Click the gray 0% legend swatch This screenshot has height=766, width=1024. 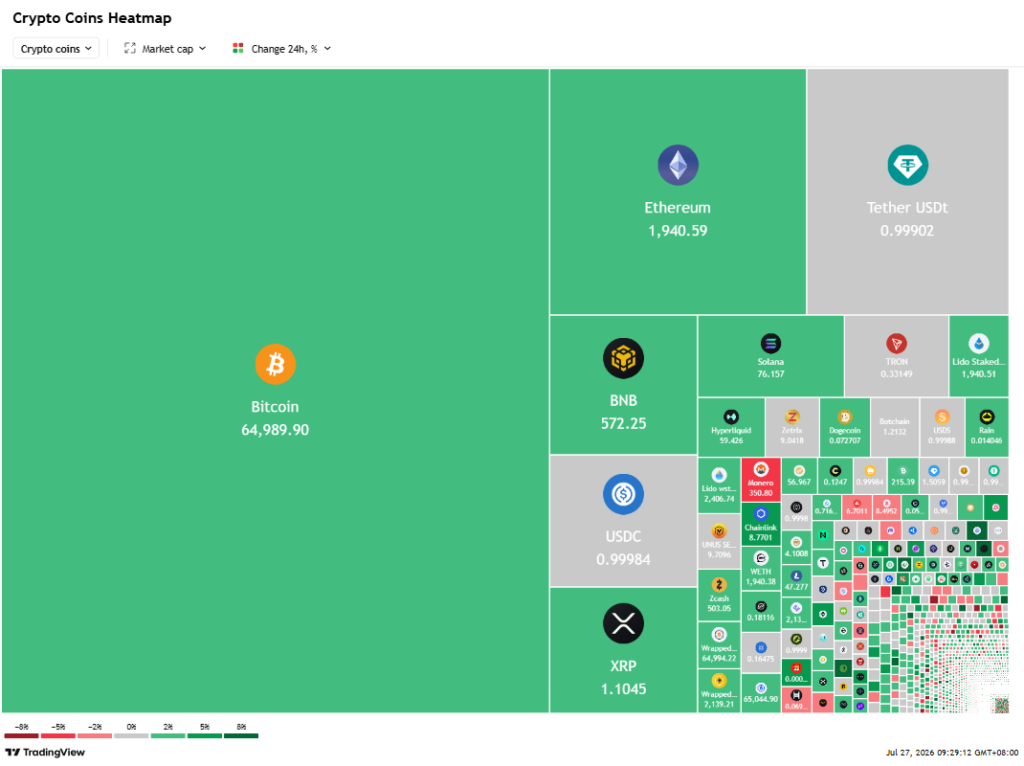[131, 736]
